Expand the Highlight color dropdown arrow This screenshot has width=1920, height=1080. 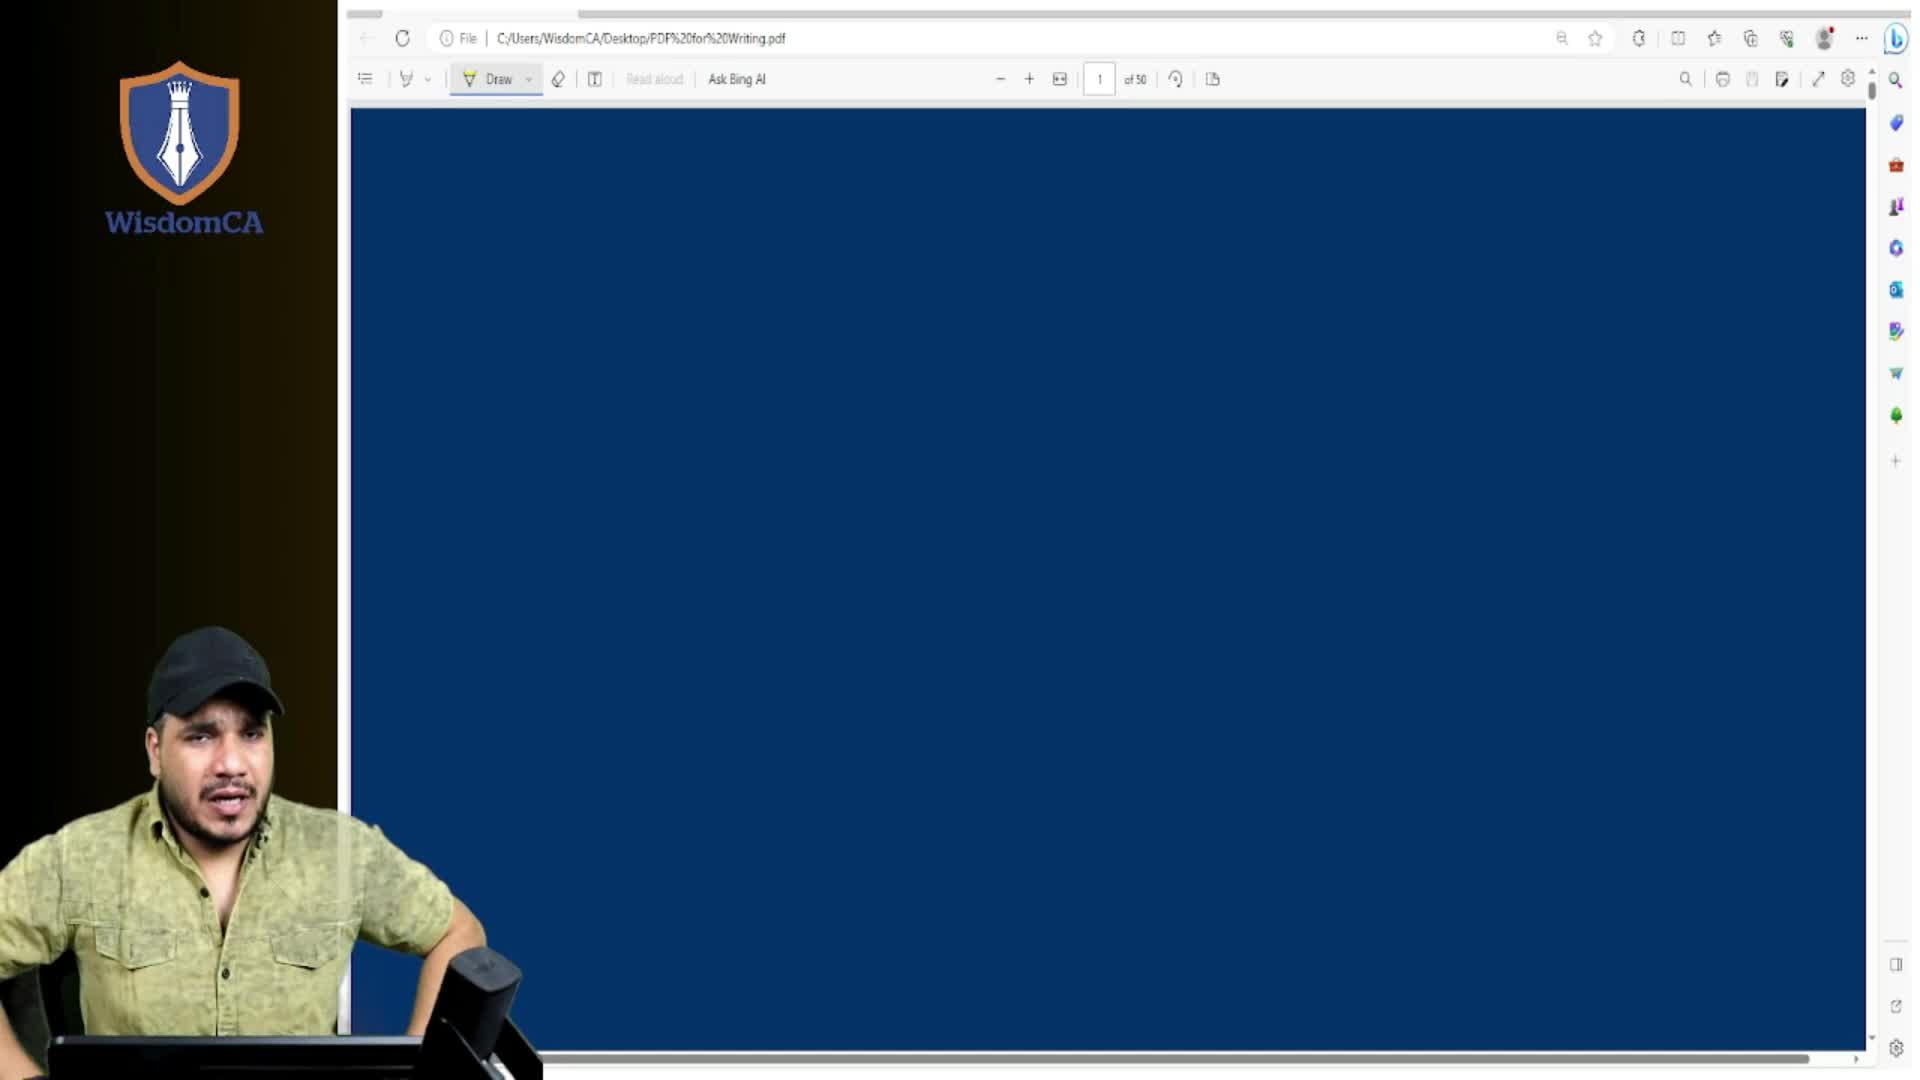[x=428, y=79]
